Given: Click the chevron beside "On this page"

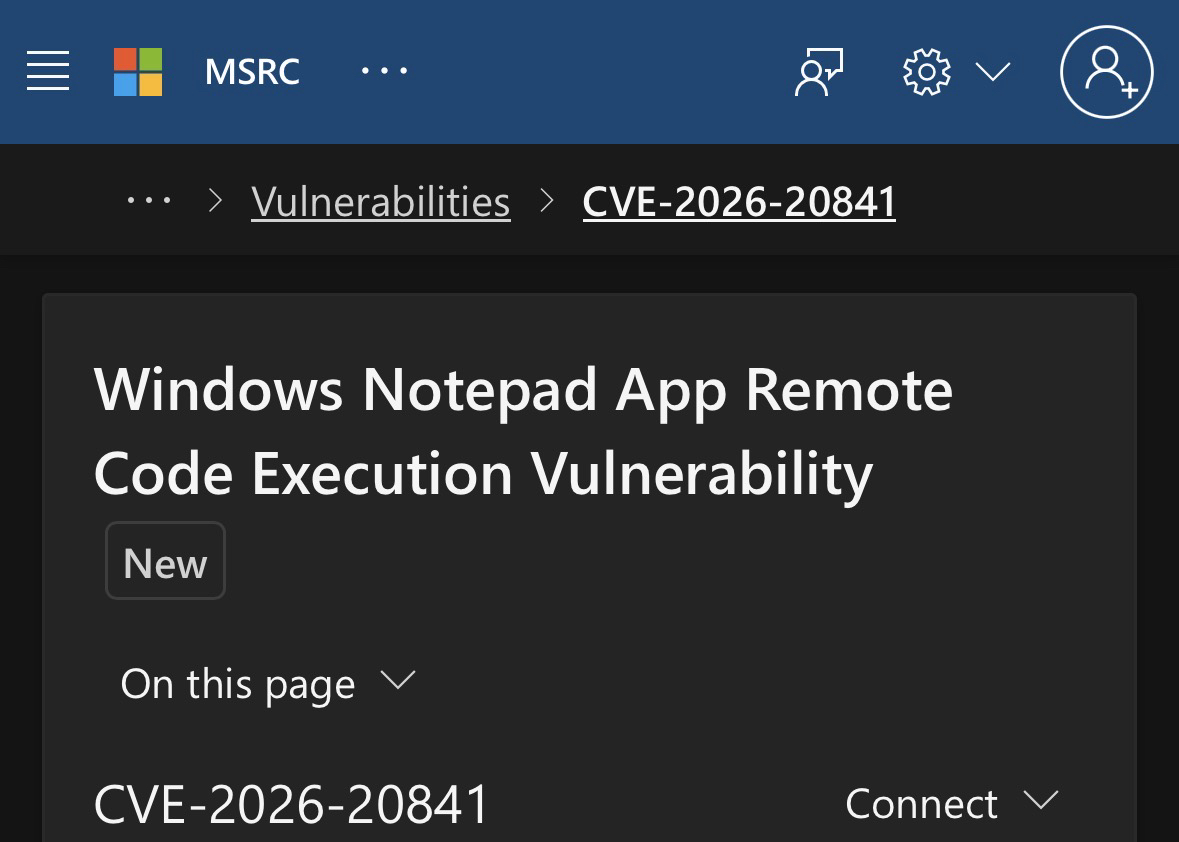Looking at the screenshot, I should tap(398, 682).
